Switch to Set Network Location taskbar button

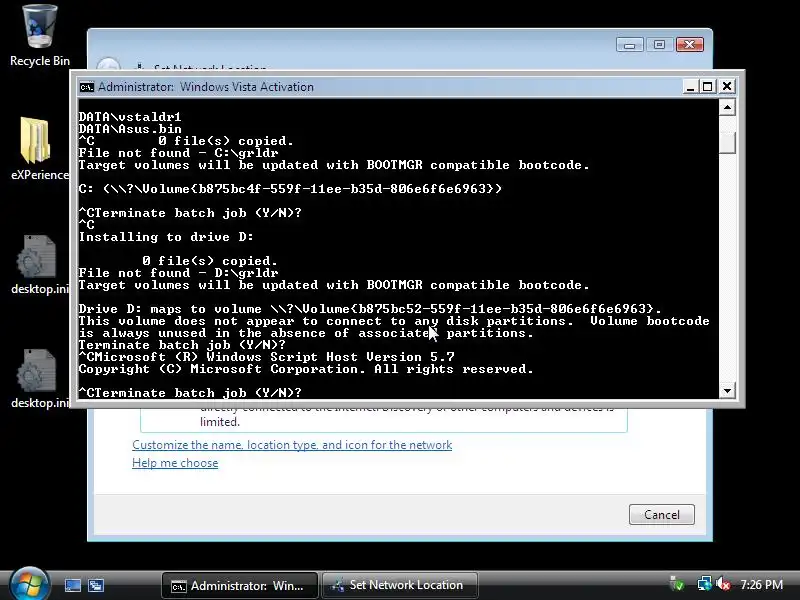tap(400, 585)
